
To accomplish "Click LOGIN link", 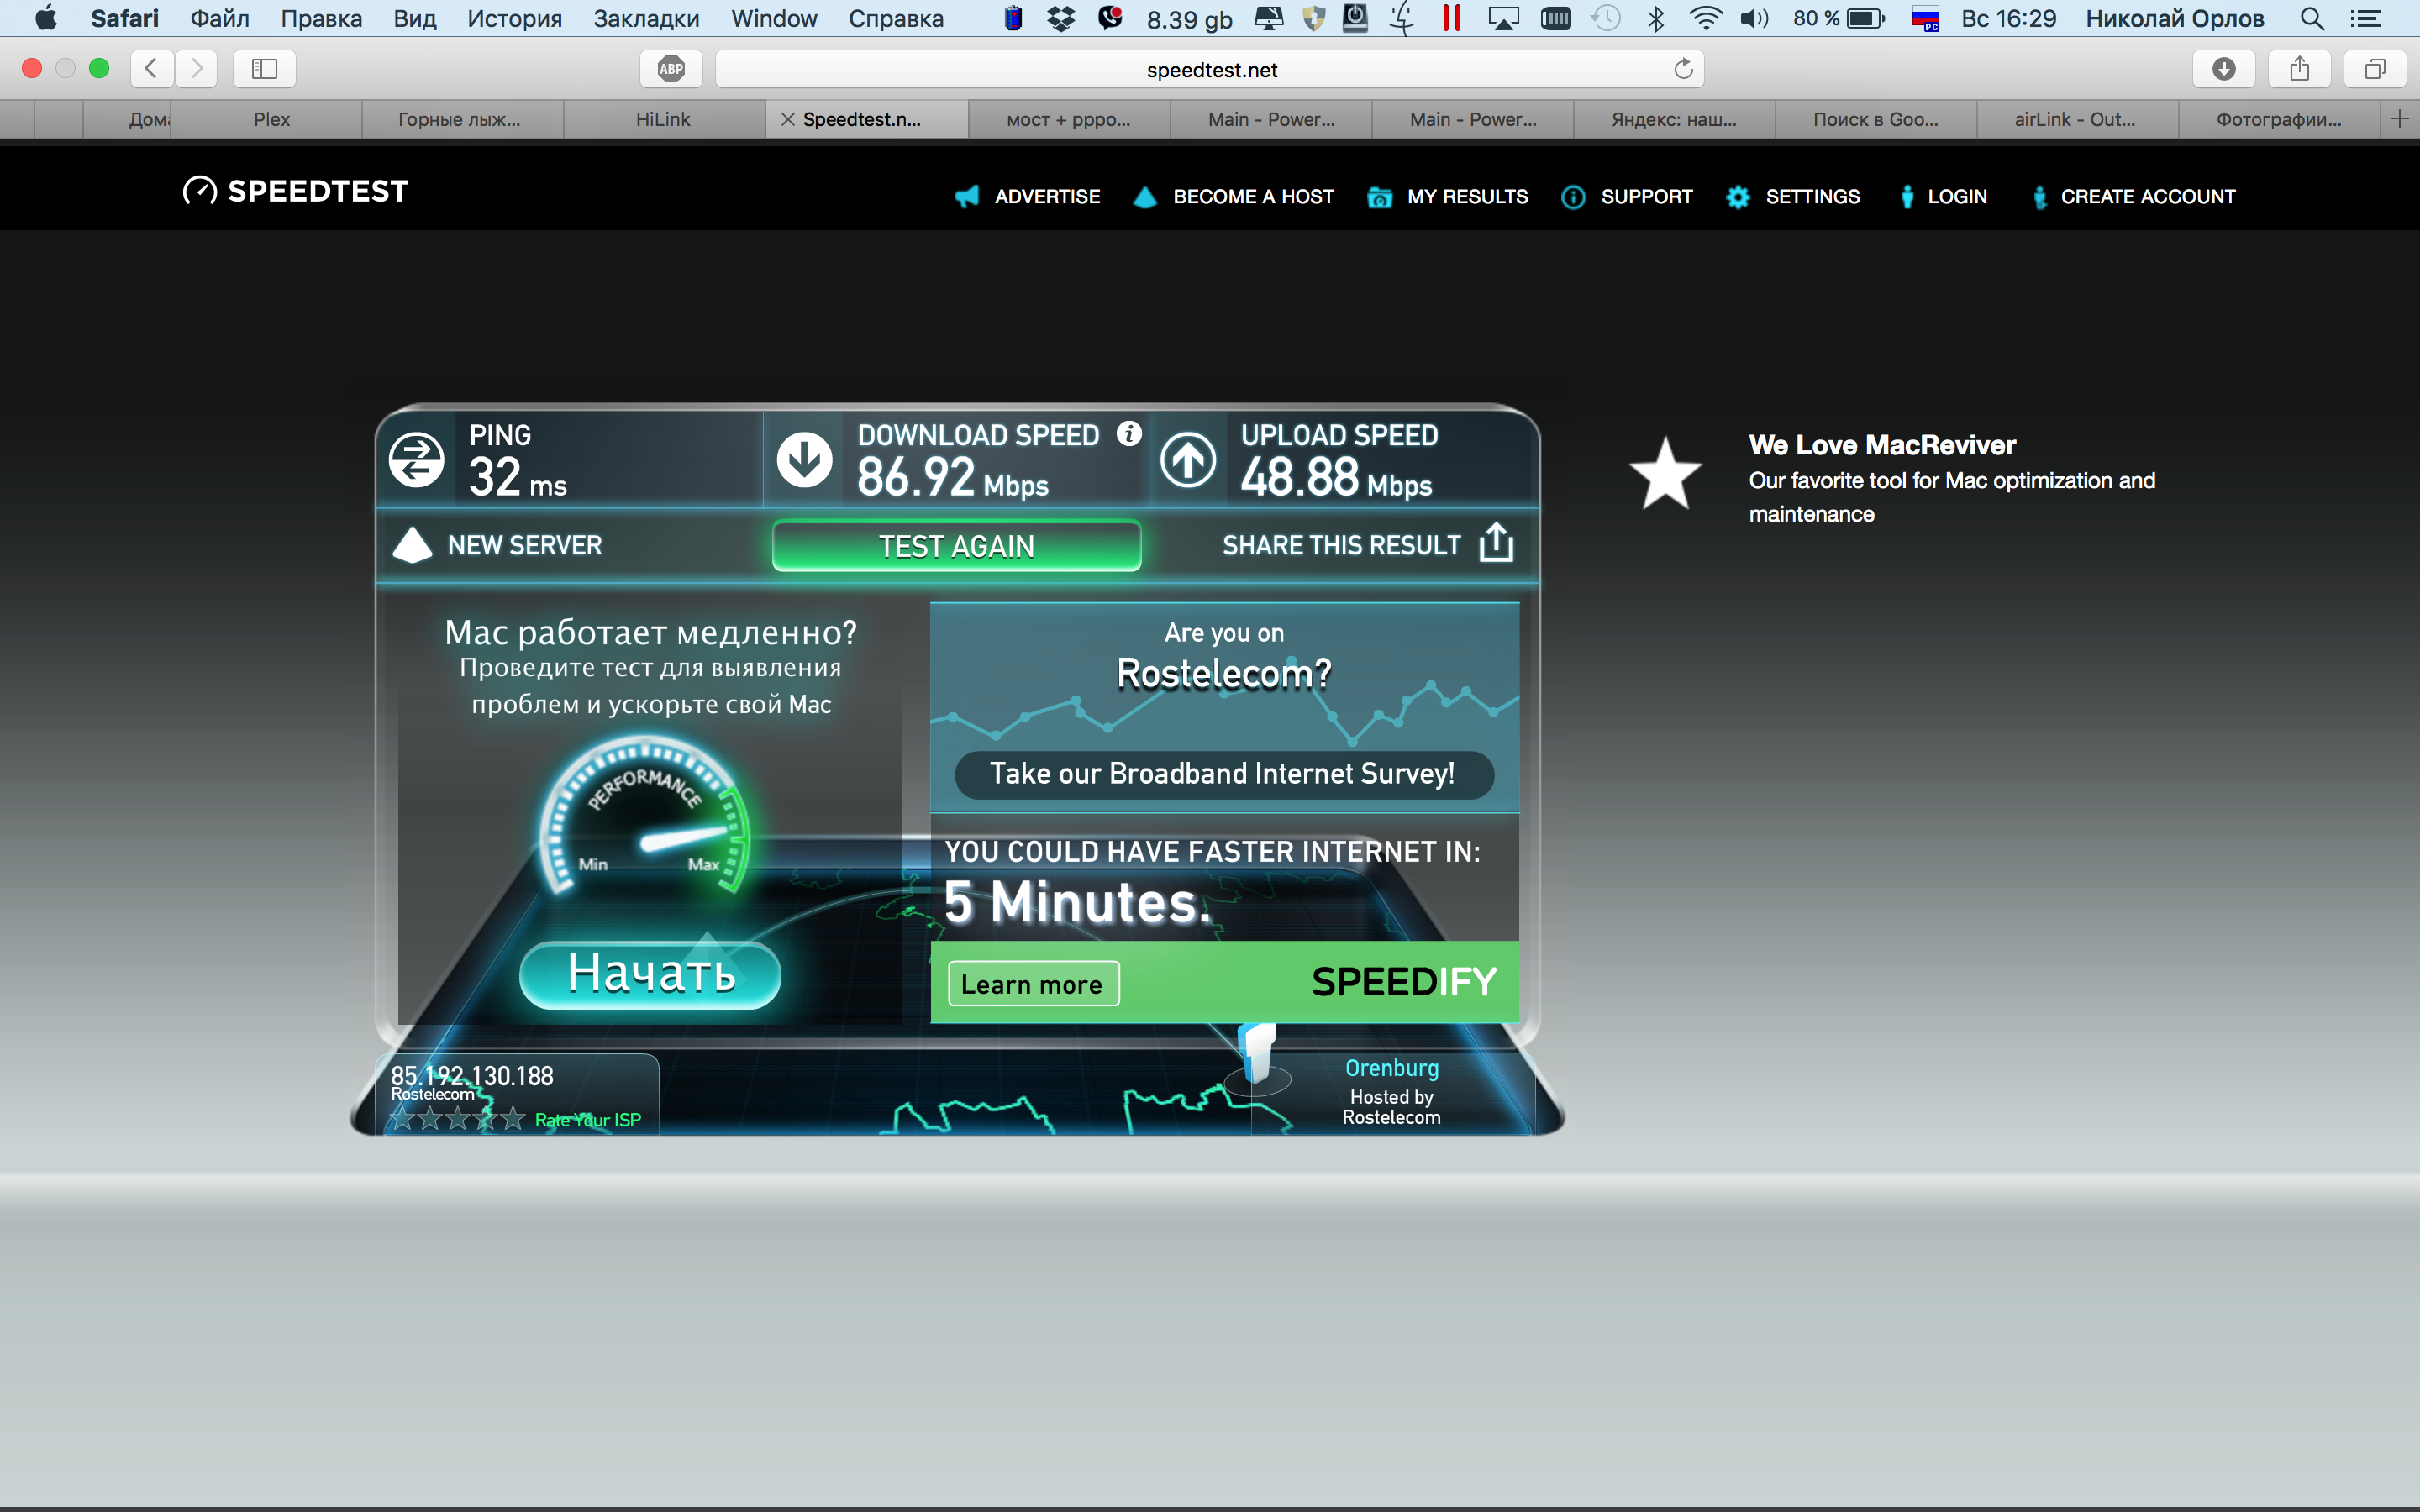I will [1957, 197].
